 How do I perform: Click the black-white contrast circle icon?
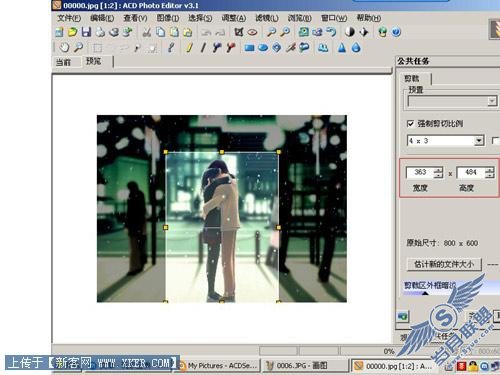[x=349, y=32]
